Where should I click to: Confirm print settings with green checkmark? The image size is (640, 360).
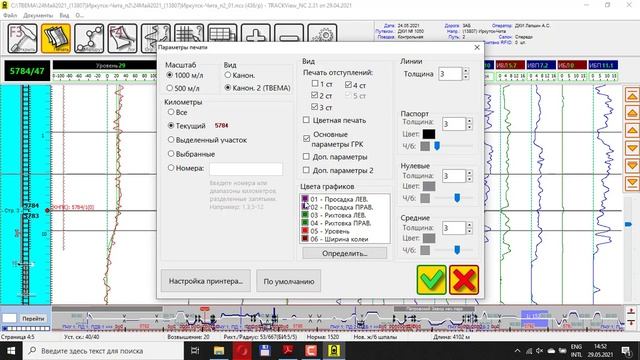[431, 280]
